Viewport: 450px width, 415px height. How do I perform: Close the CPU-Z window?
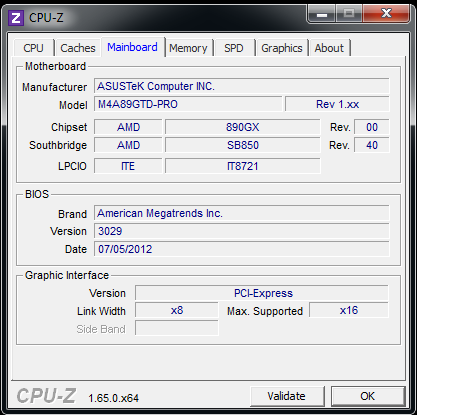coord(386,13)
